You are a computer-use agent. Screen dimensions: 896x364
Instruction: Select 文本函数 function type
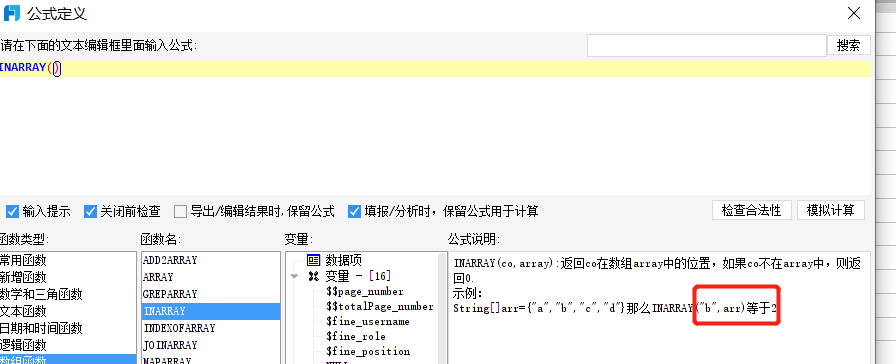point(68,311)
